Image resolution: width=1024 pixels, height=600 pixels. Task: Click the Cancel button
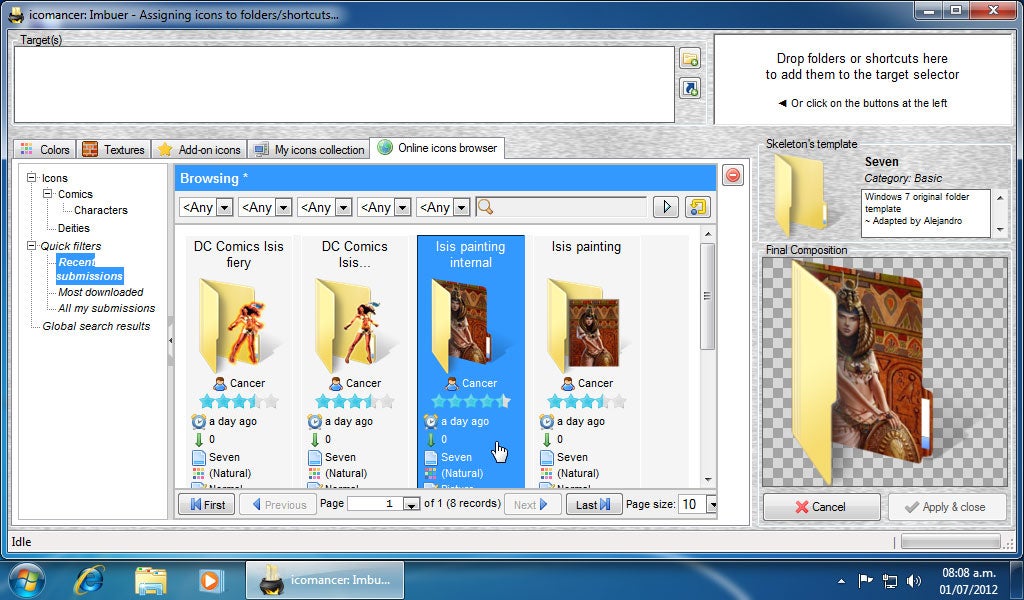click(x=821, y=507)
